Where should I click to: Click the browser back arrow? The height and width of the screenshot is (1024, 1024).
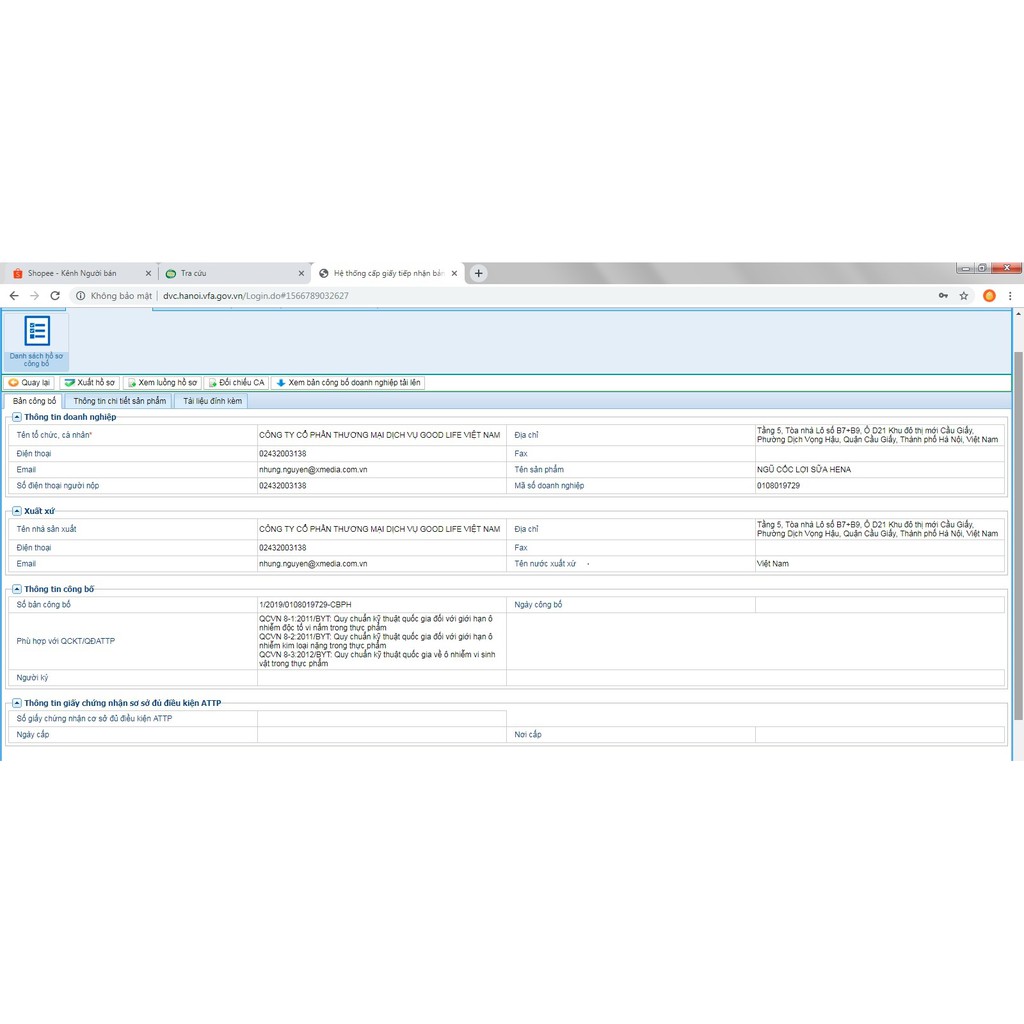(x=14, y=296)
